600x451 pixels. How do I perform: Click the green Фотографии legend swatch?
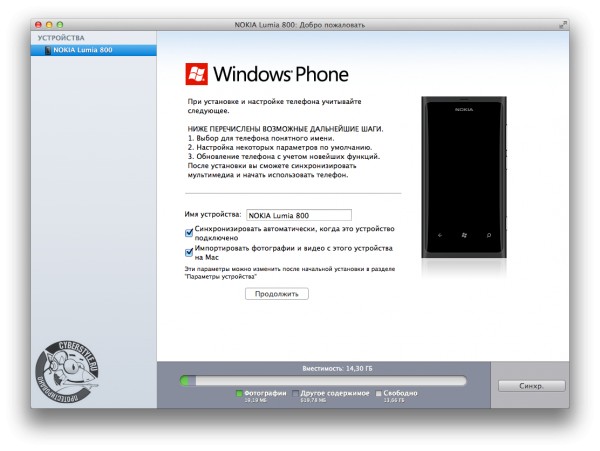pyautogui.click(x=239, y=393)
